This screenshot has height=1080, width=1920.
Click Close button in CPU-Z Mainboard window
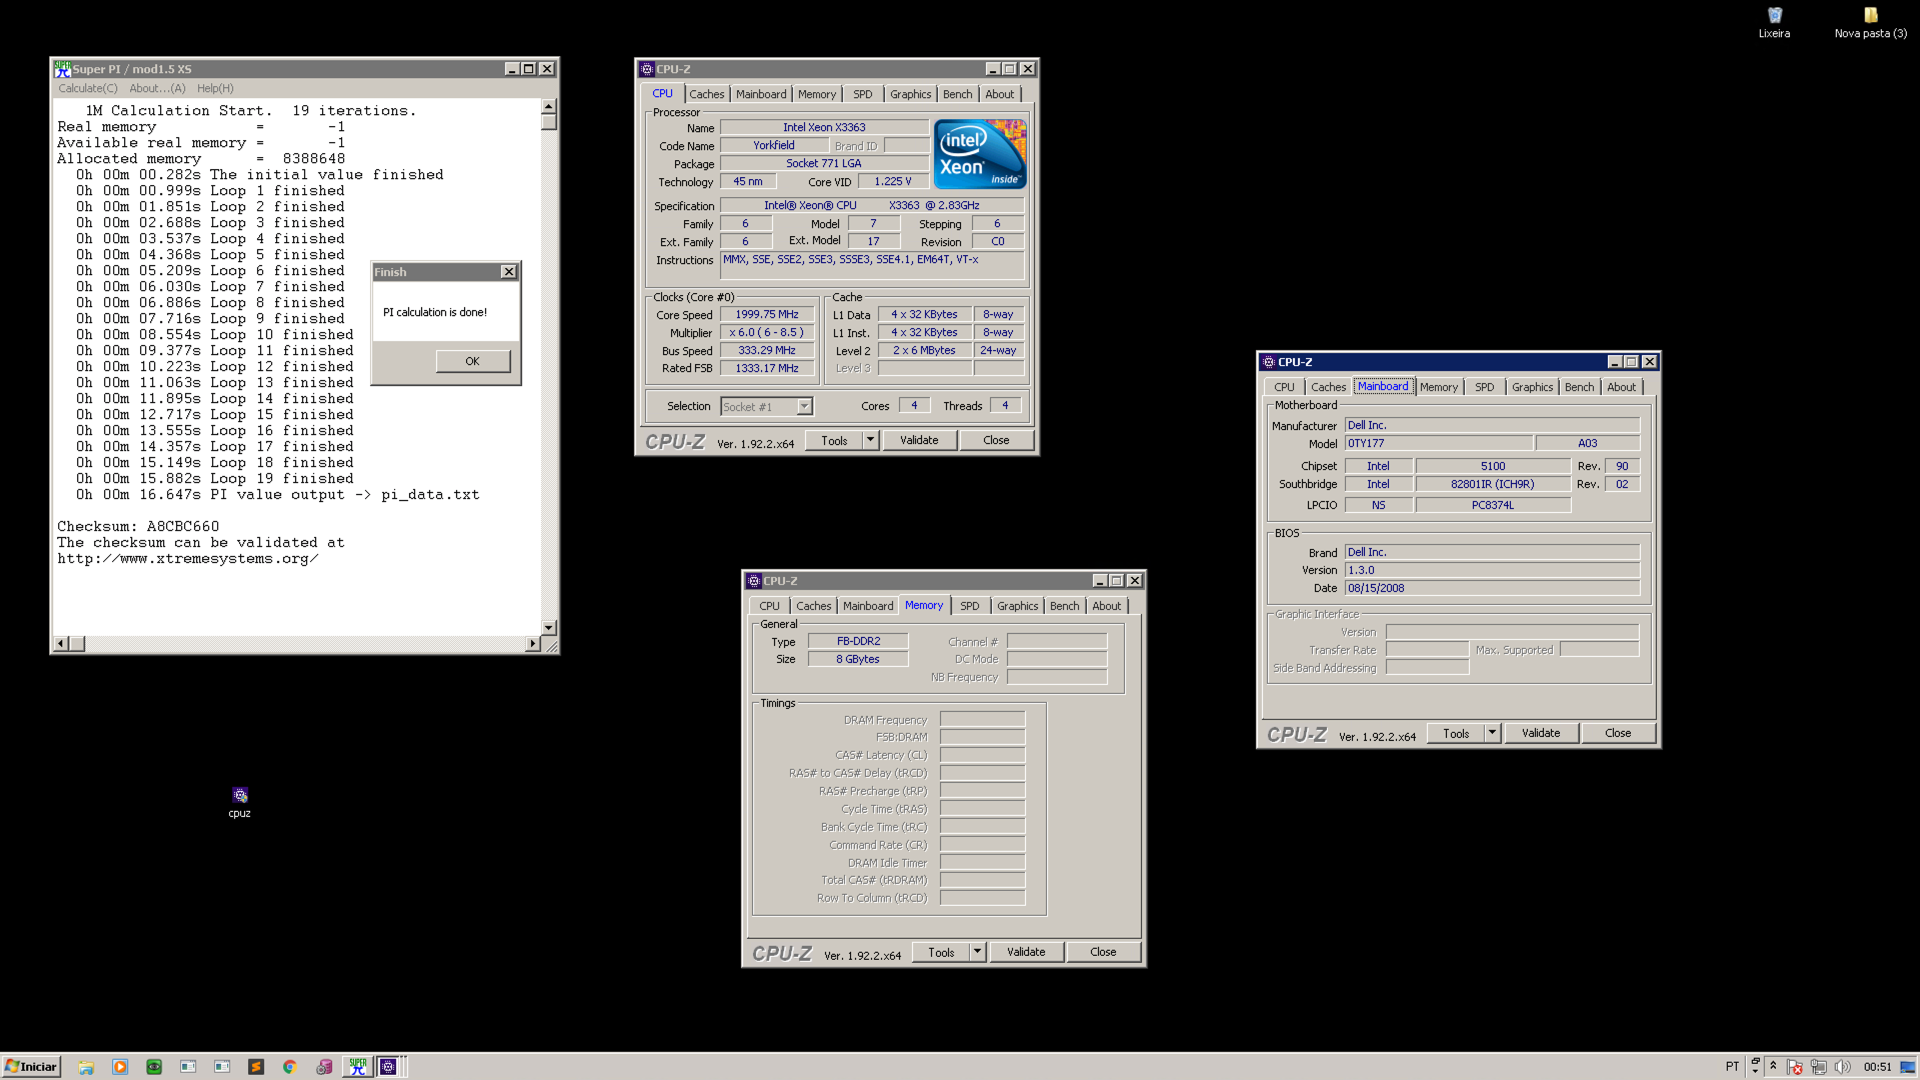coord(1618,734)
